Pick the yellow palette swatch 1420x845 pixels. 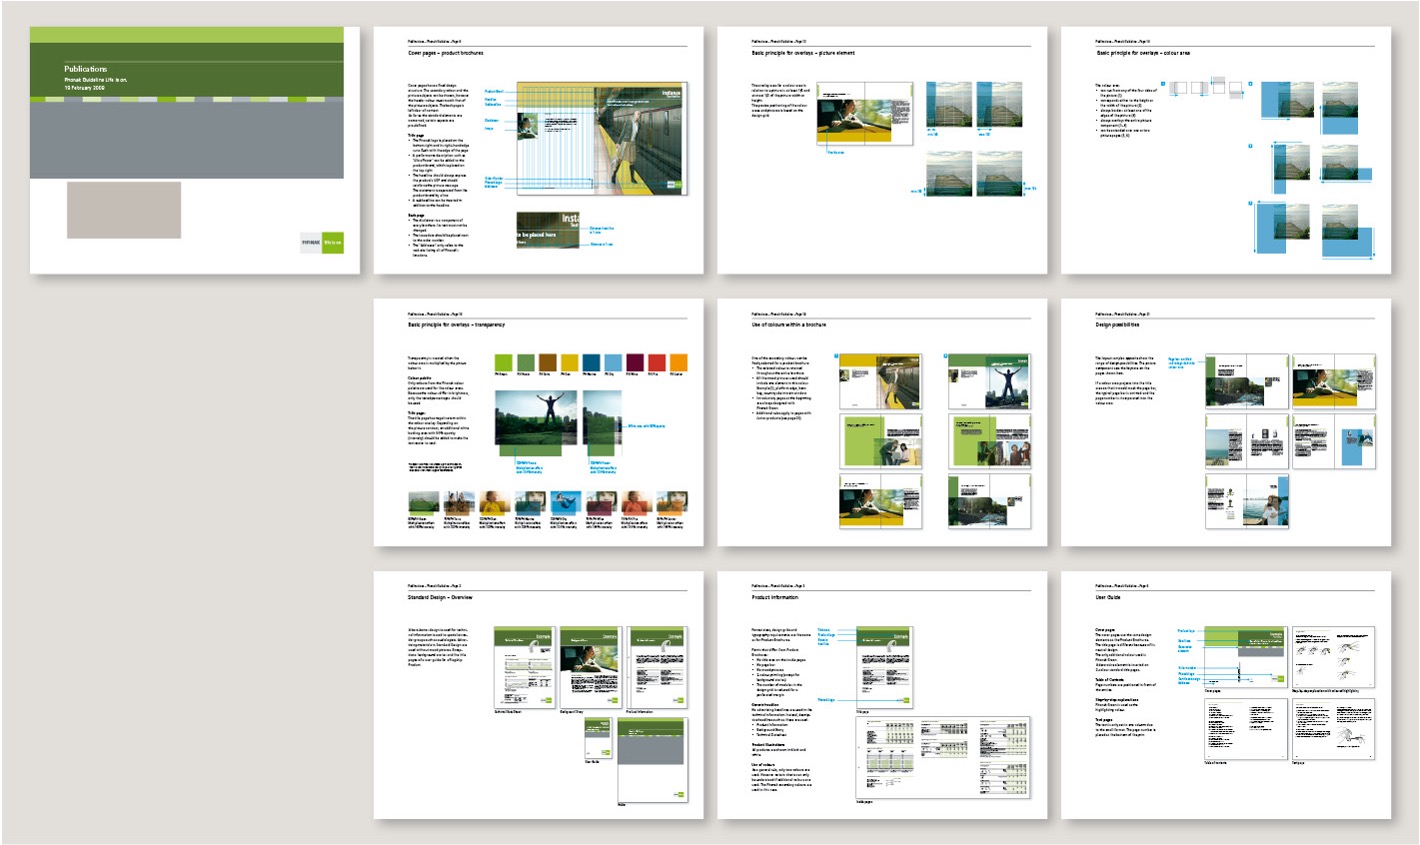click(570, 362)
